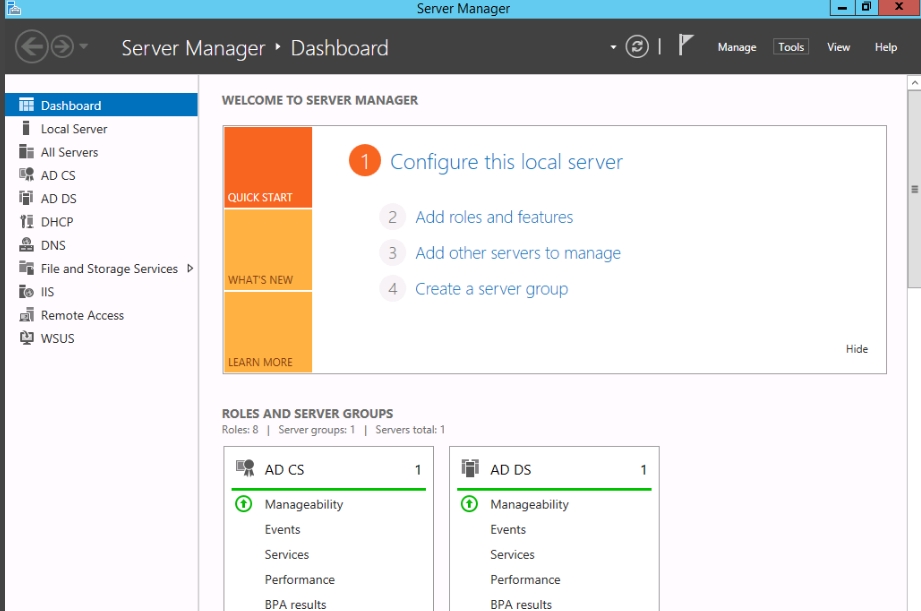The height and width of the screenshot is (611, 921).
Task: Open Performance in AD CS tile
Action: 300,580
